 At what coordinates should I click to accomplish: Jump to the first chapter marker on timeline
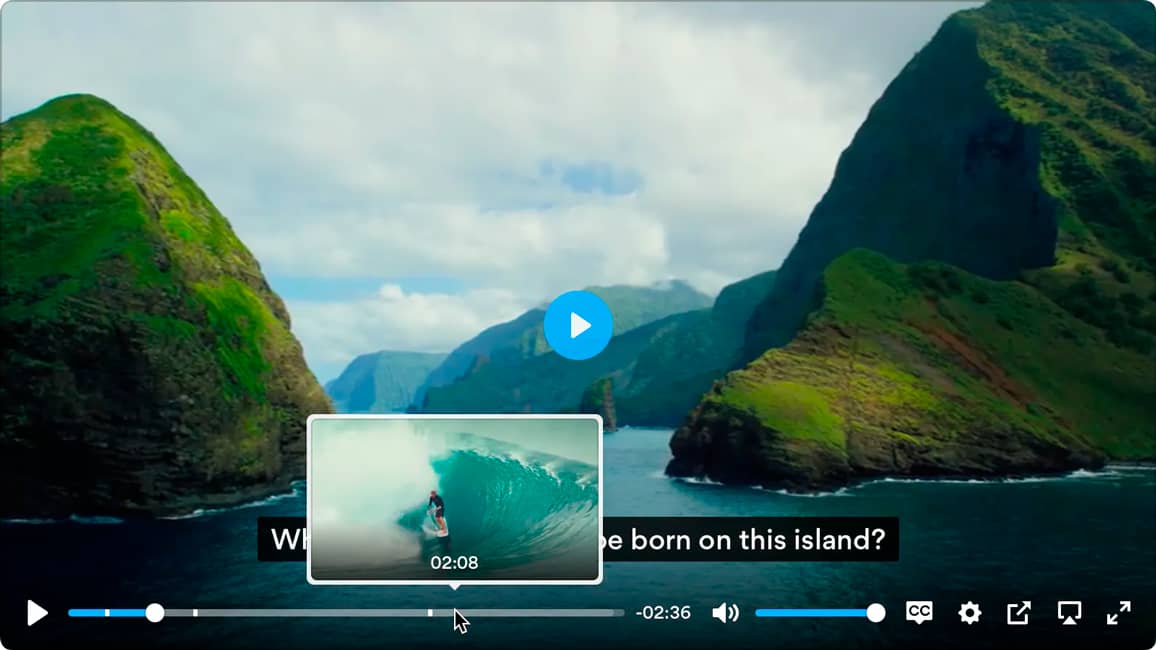pos(108,613)
